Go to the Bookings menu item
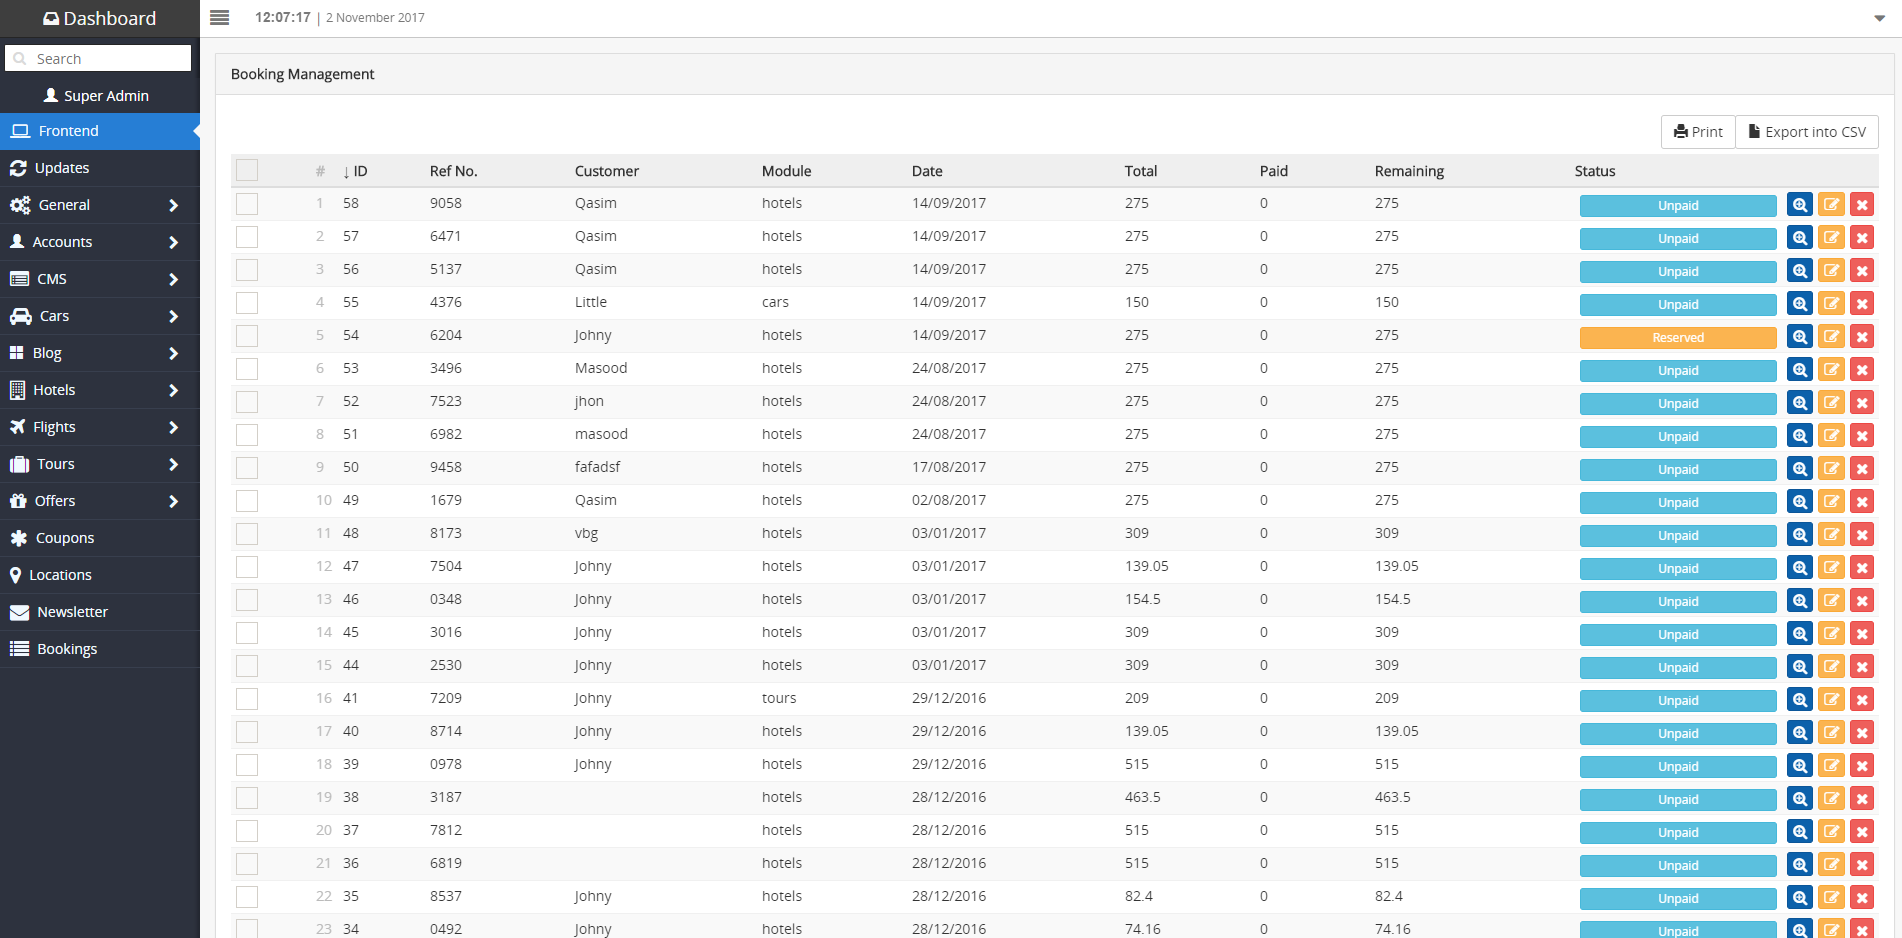Screen dimensions: 1902x938 pyautogui.click(x=67, y=648)
